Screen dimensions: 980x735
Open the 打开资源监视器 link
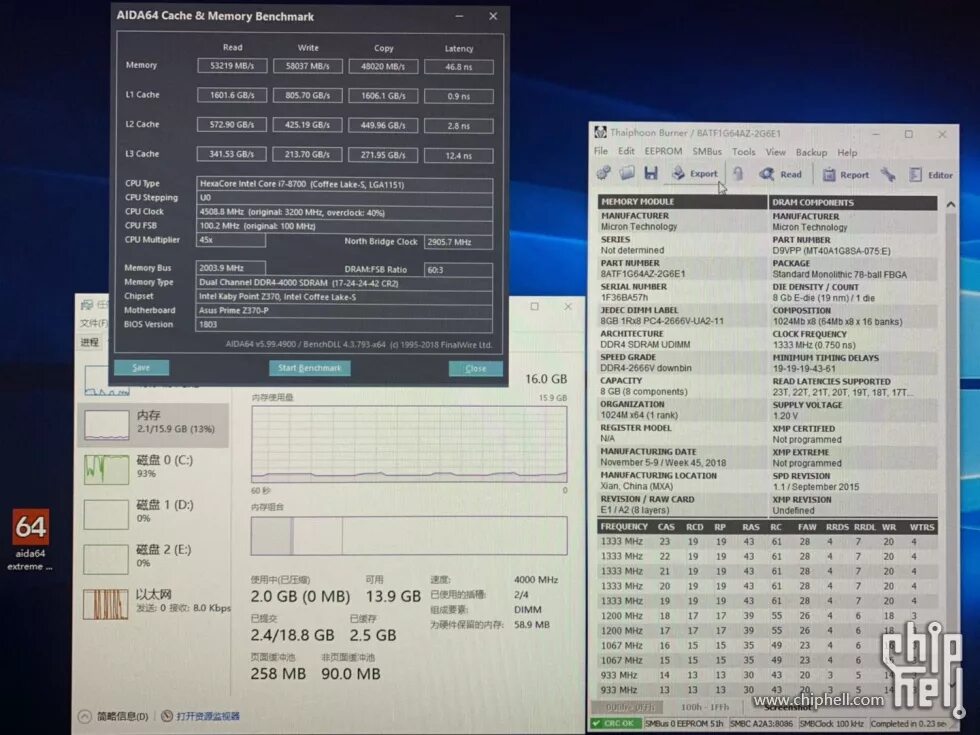coord(208,716)
